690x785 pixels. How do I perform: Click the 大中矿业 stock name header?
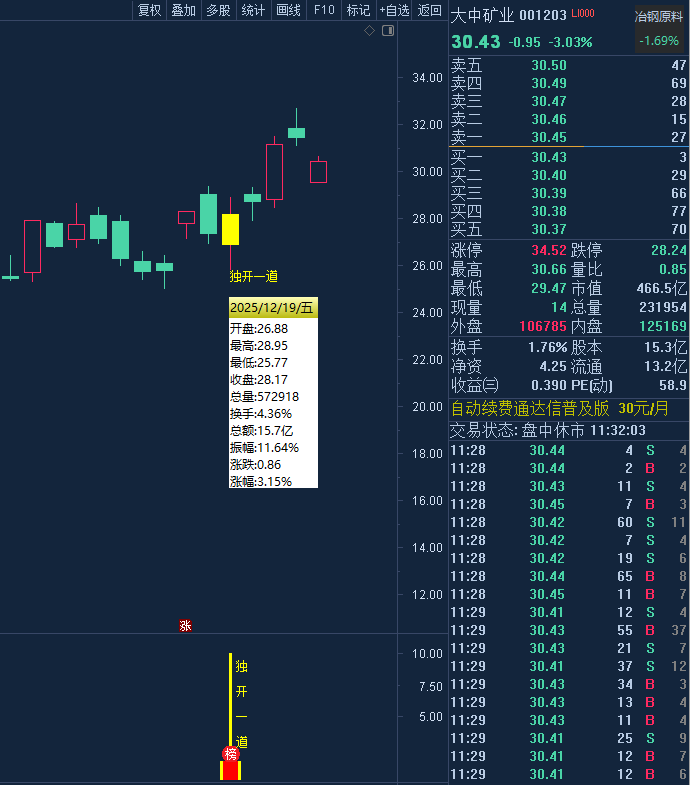(x=482, y=15)
